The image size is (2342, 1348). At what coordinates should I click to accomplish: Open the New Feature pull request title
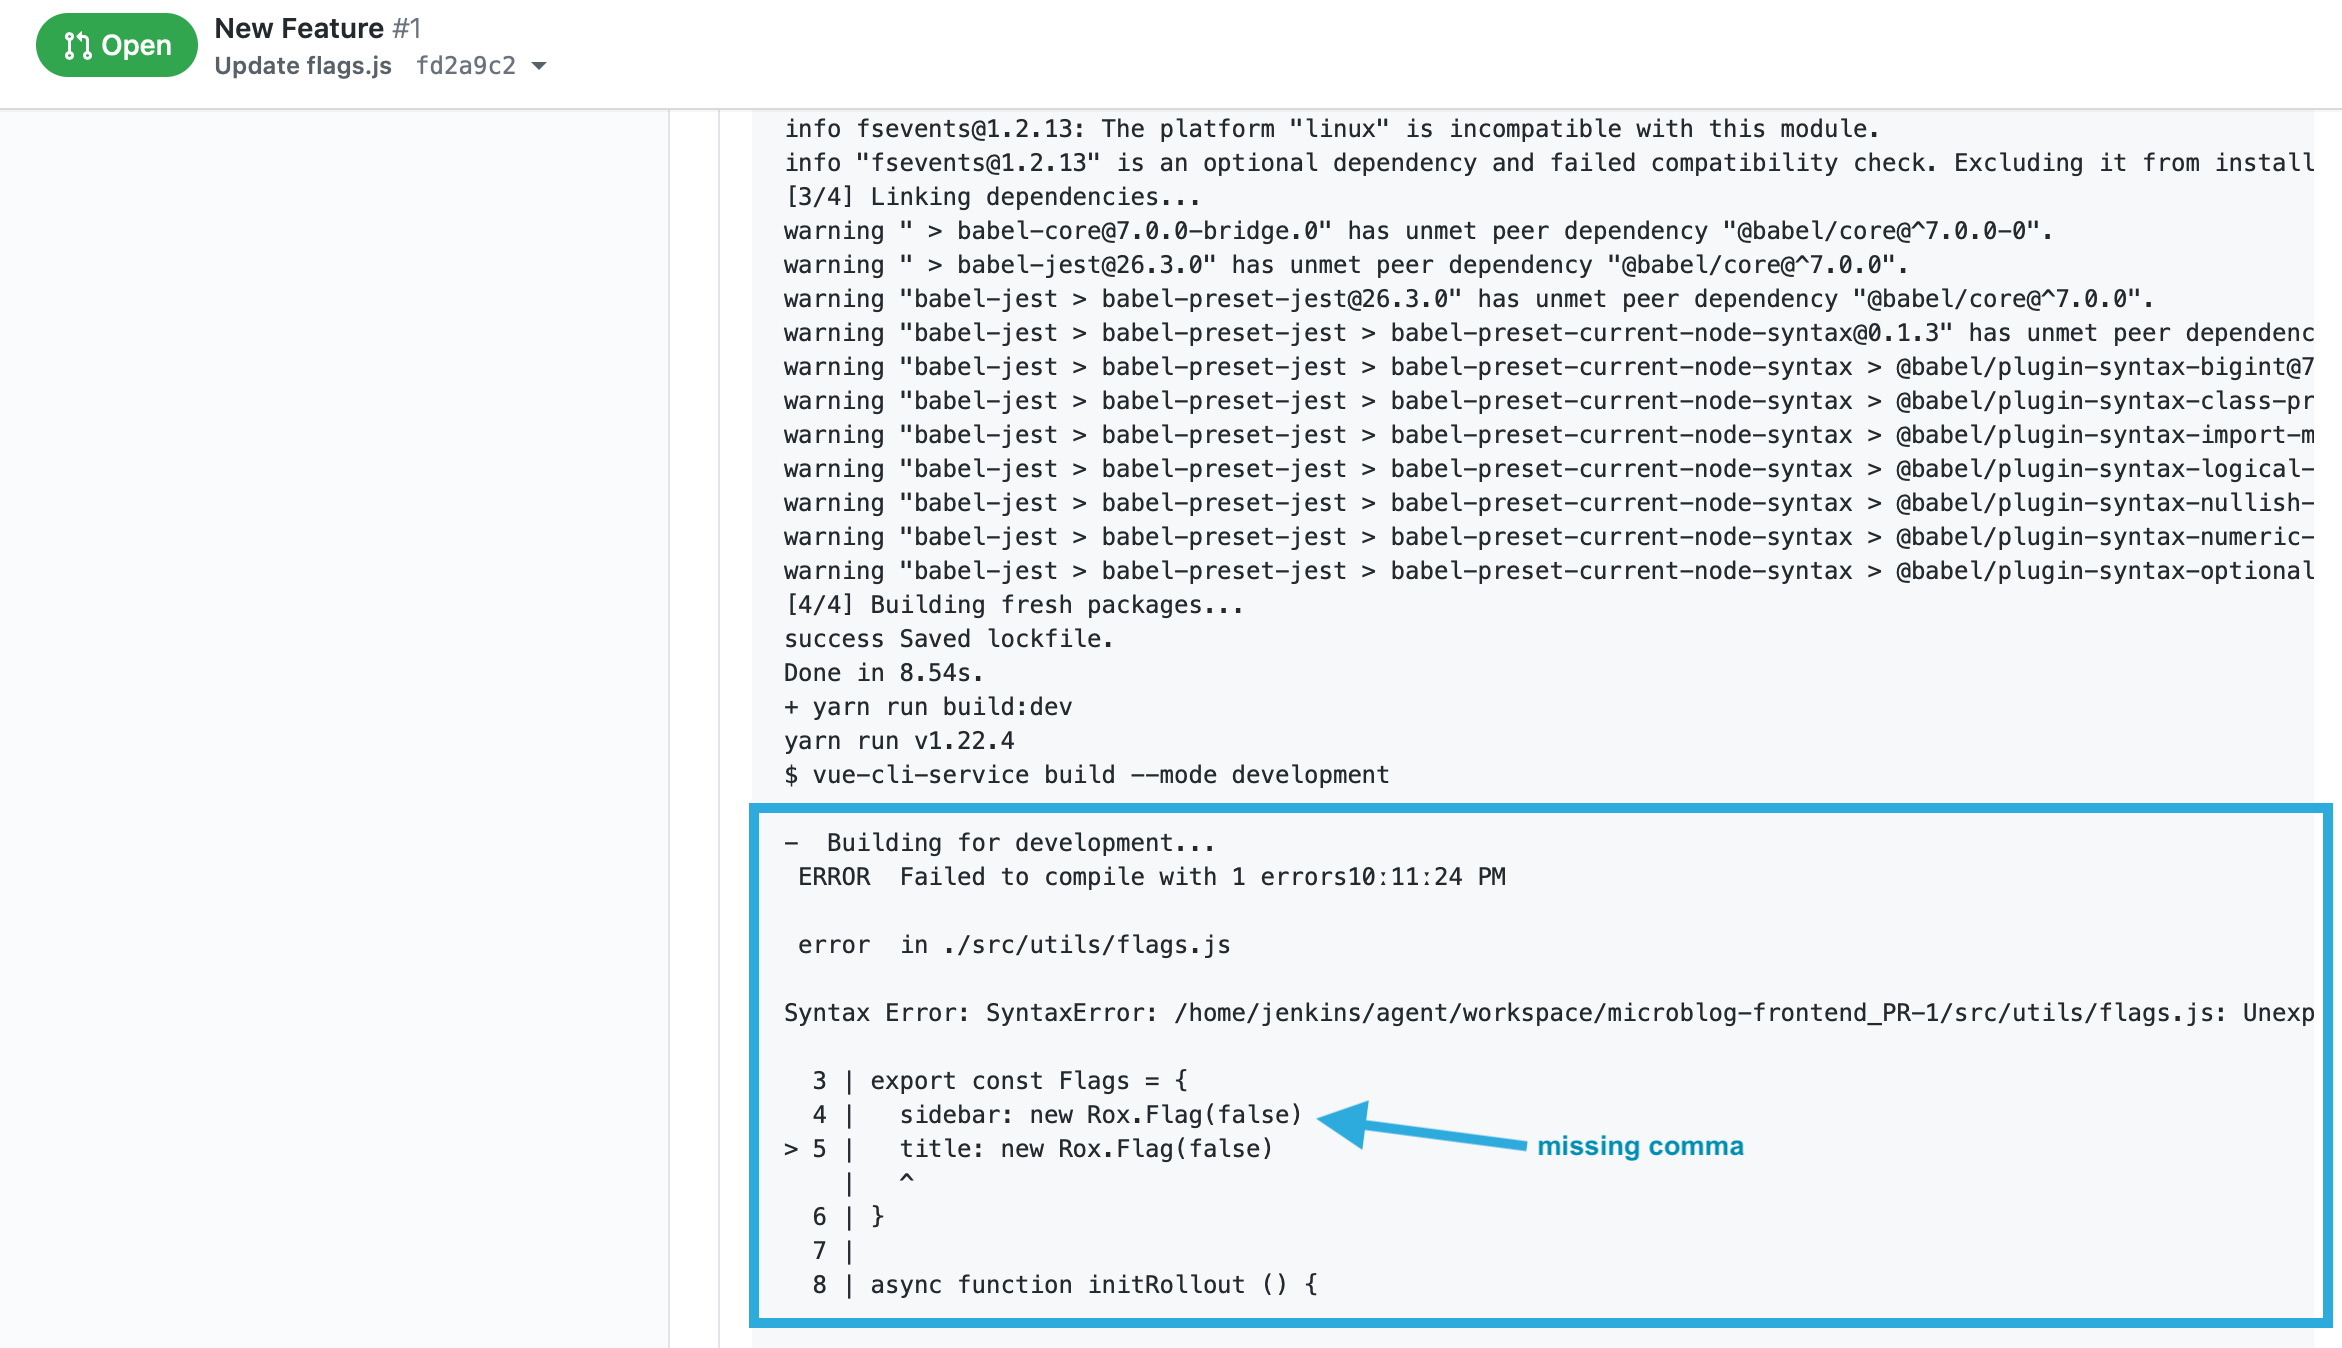pos(299,28)
